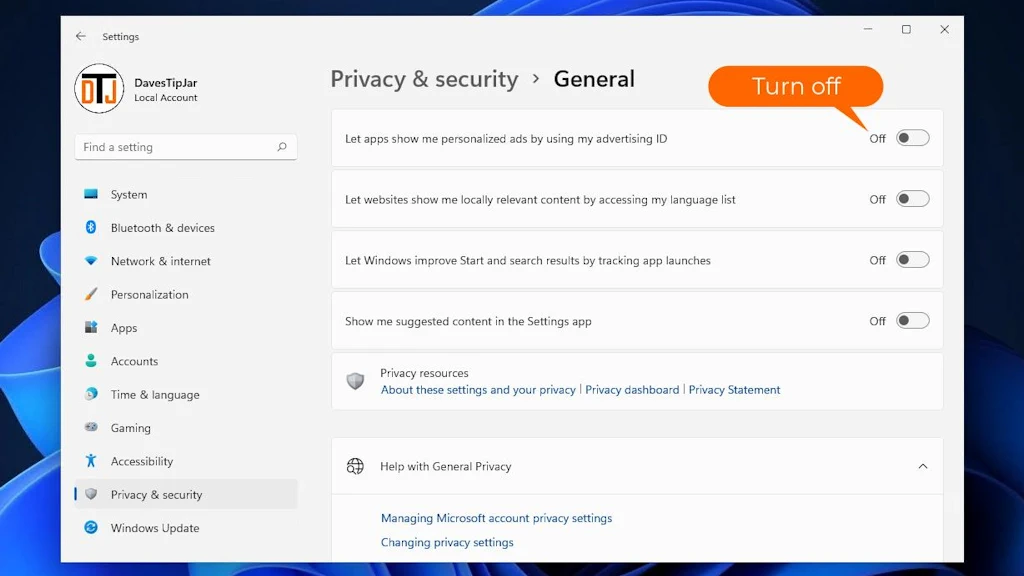Open Personalization via its paintbrush icon
1024x576 pixels.
91,294
